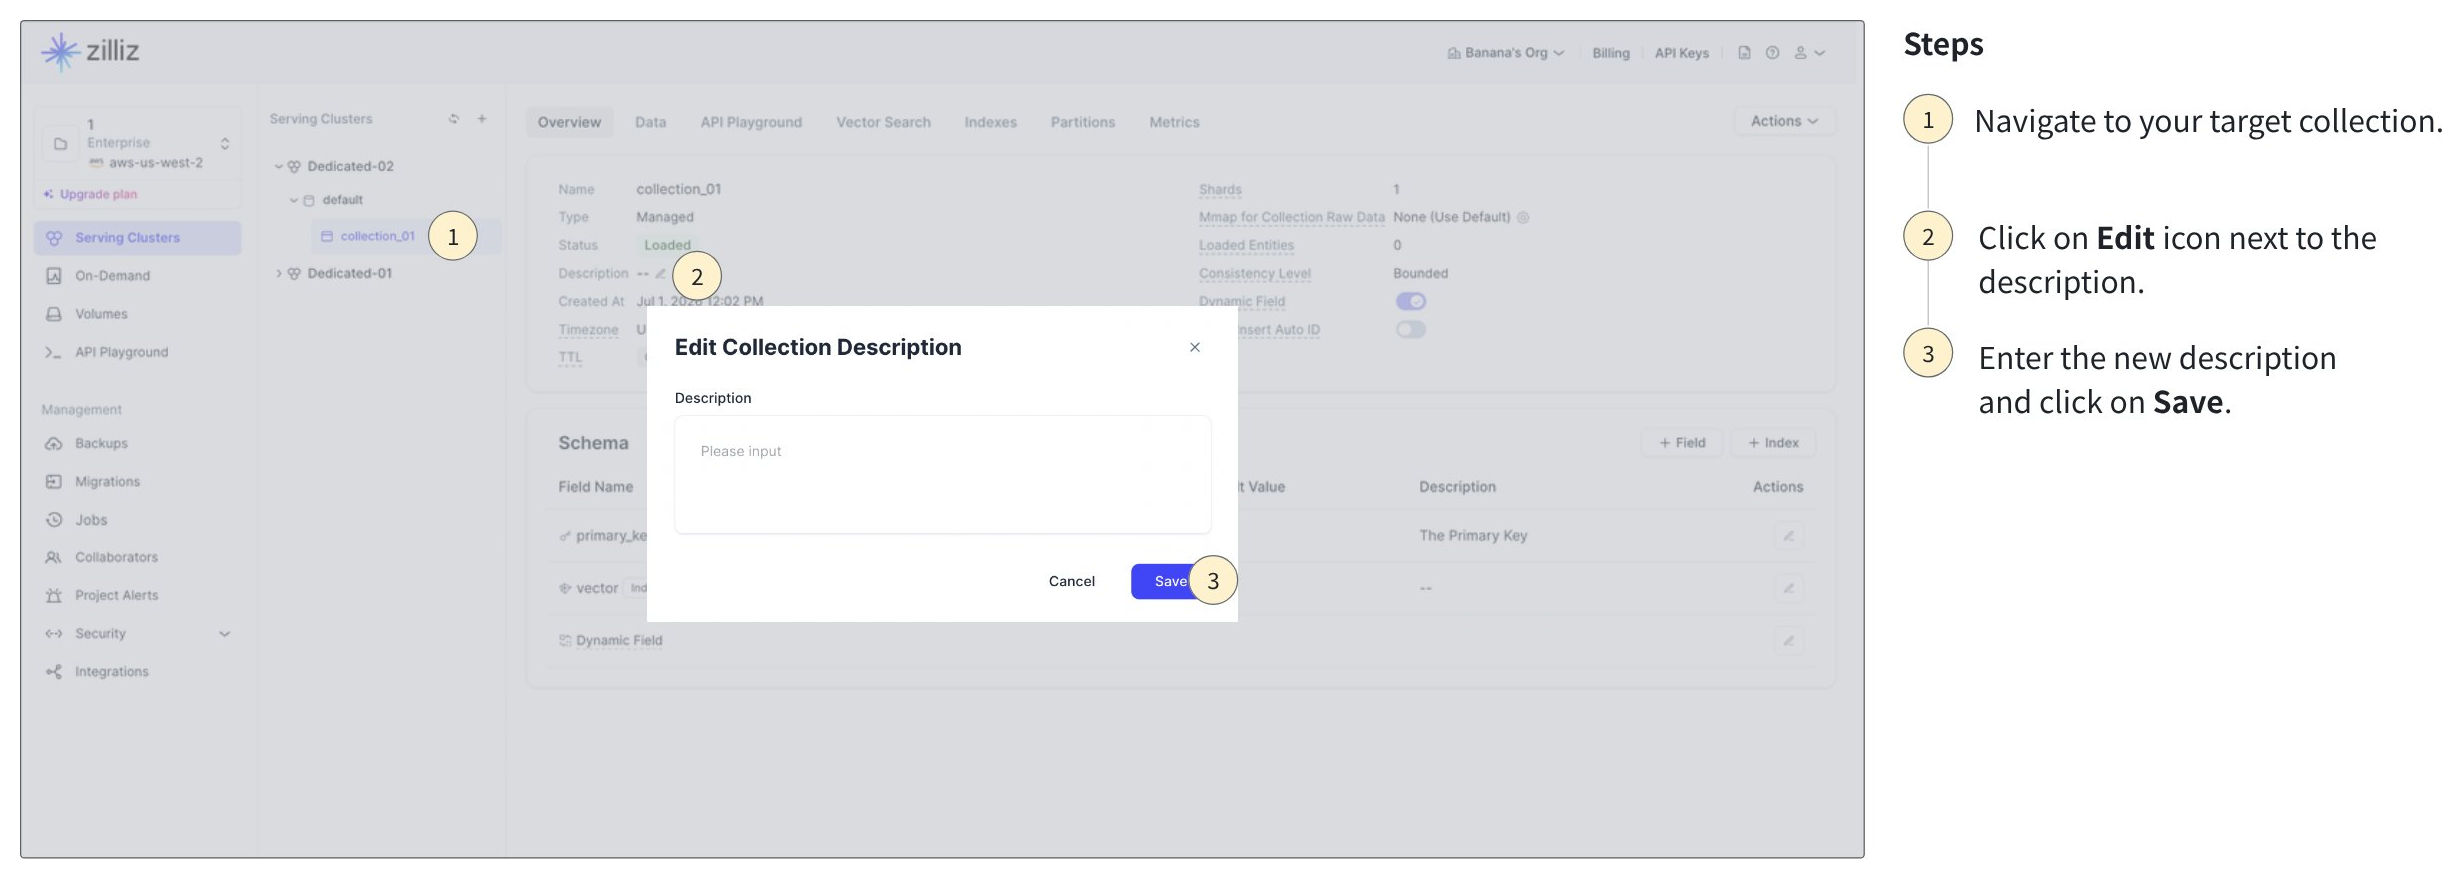Open Project Alerts in the sidebar

coord(138,595)
